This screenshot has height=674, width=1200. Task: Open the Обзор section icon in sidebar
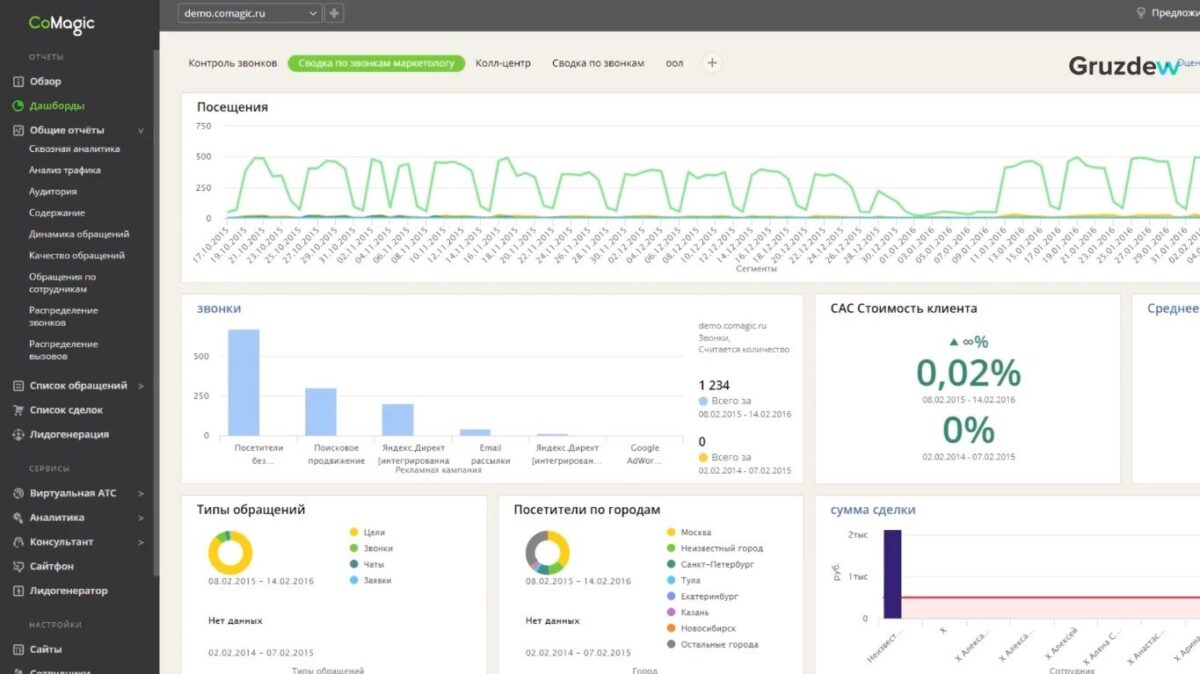[18, 82]
